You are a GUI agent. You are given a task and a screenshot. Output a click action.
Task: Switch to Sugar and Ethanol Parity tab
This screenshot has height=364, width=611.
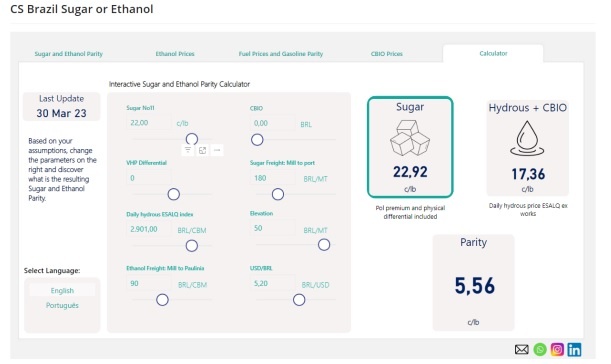click(69, 54)
